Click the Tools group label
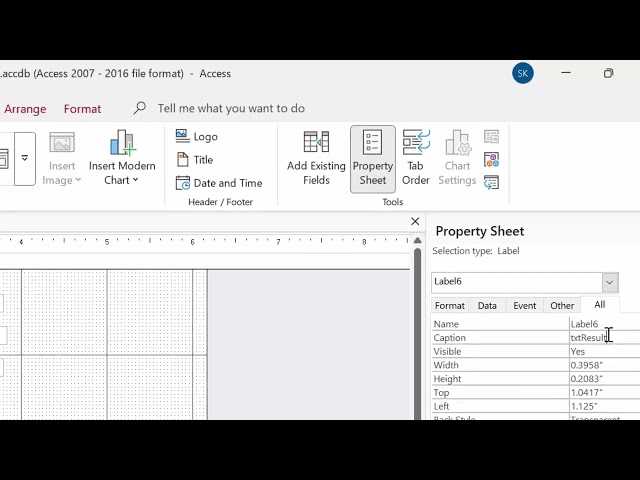Screen dimensions: 640x480 393,202
